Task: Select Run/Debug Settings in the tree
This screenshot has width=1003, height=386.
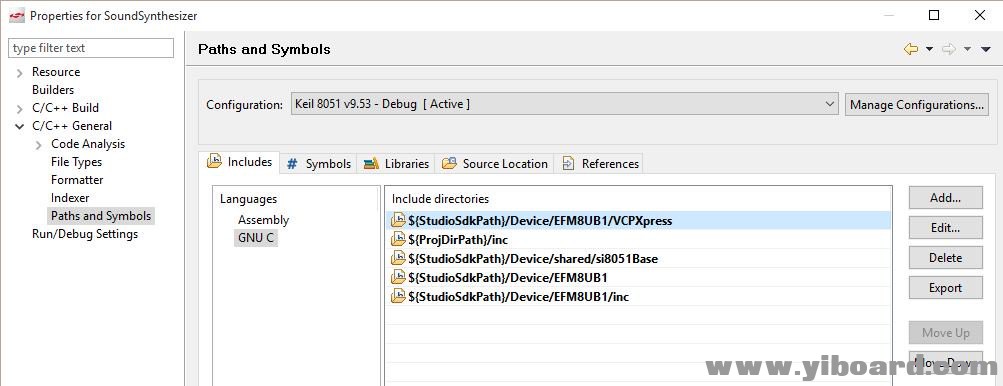Action: 84,234
